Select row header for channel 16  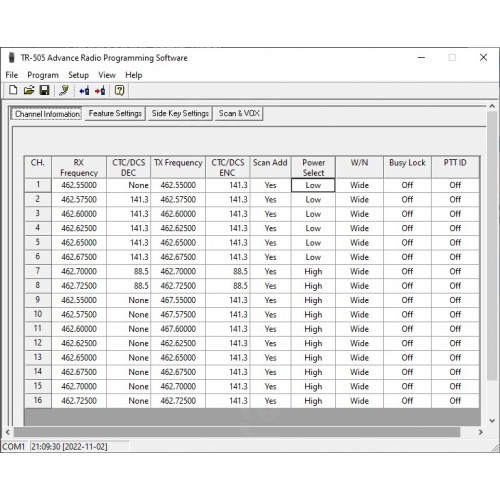[38, 401]
